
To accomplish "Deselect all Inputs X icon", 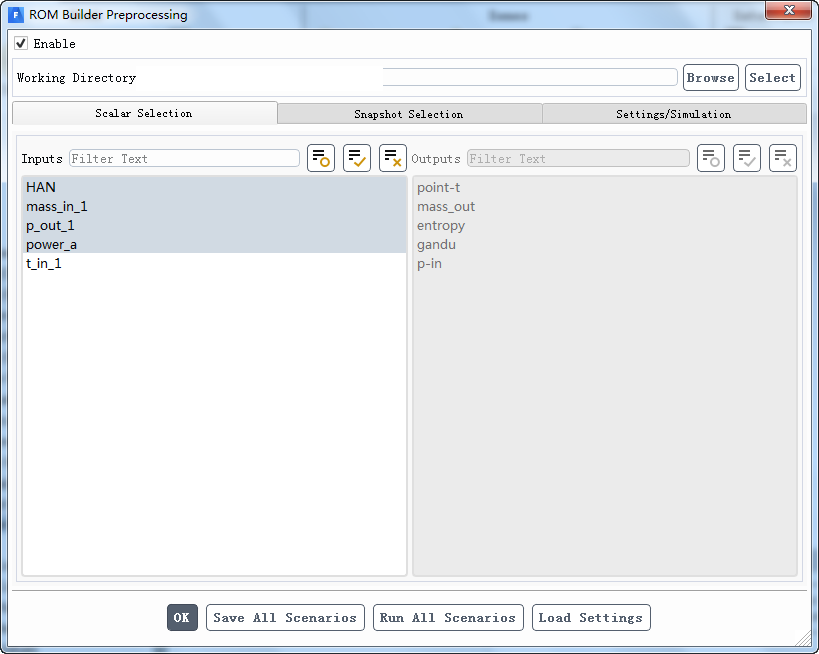I will [393, 158].
